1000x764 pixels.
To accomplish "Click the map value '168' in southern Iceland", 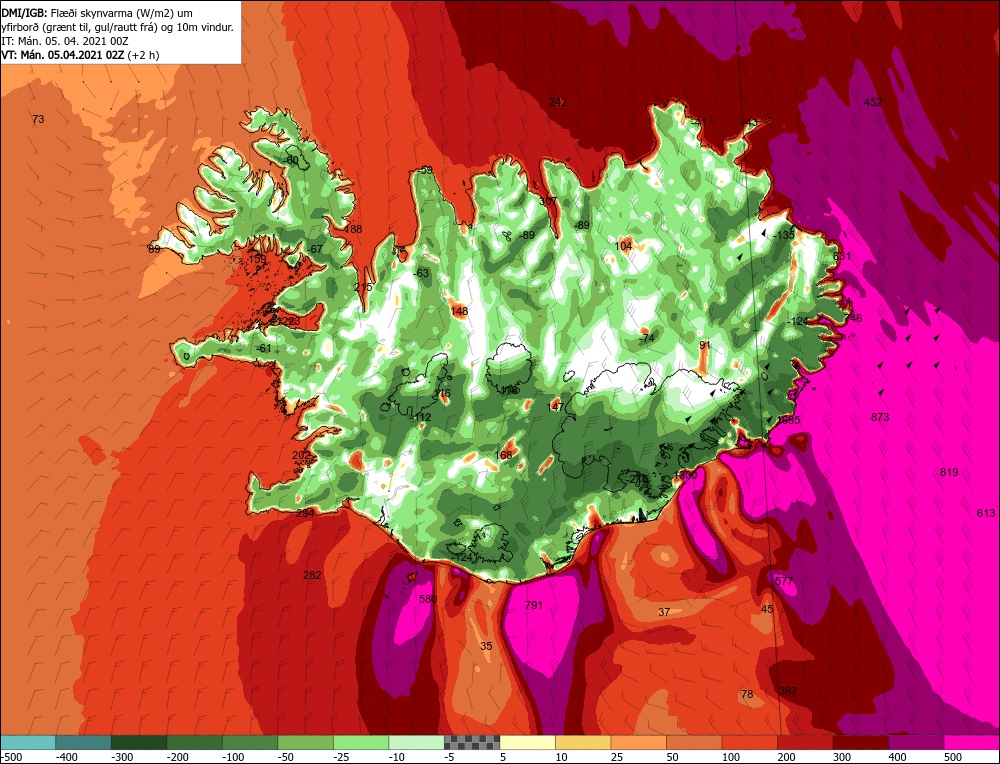I will [503, 455].
